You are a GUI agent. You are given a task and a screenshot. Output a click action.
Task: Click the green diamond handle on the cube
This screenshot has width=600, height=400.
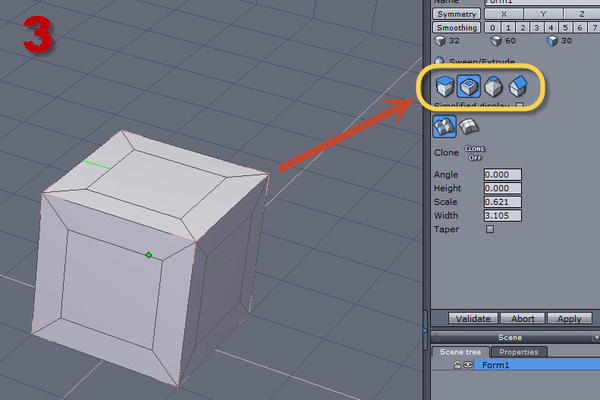point(148,255)
